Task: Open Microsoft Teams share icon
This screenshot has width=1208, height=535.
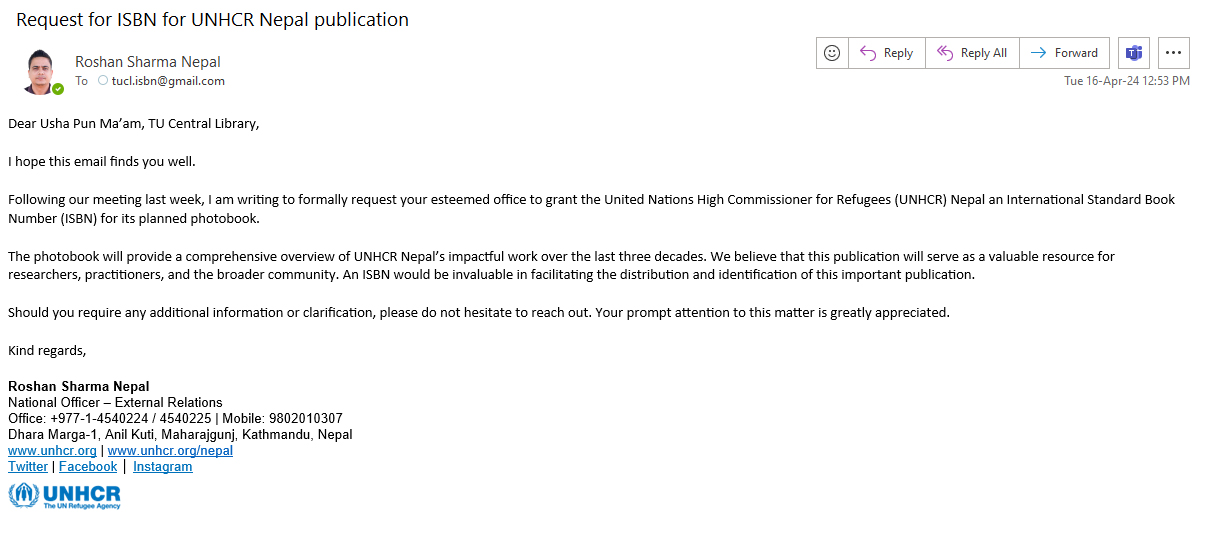Action: tap(1134, 53)
